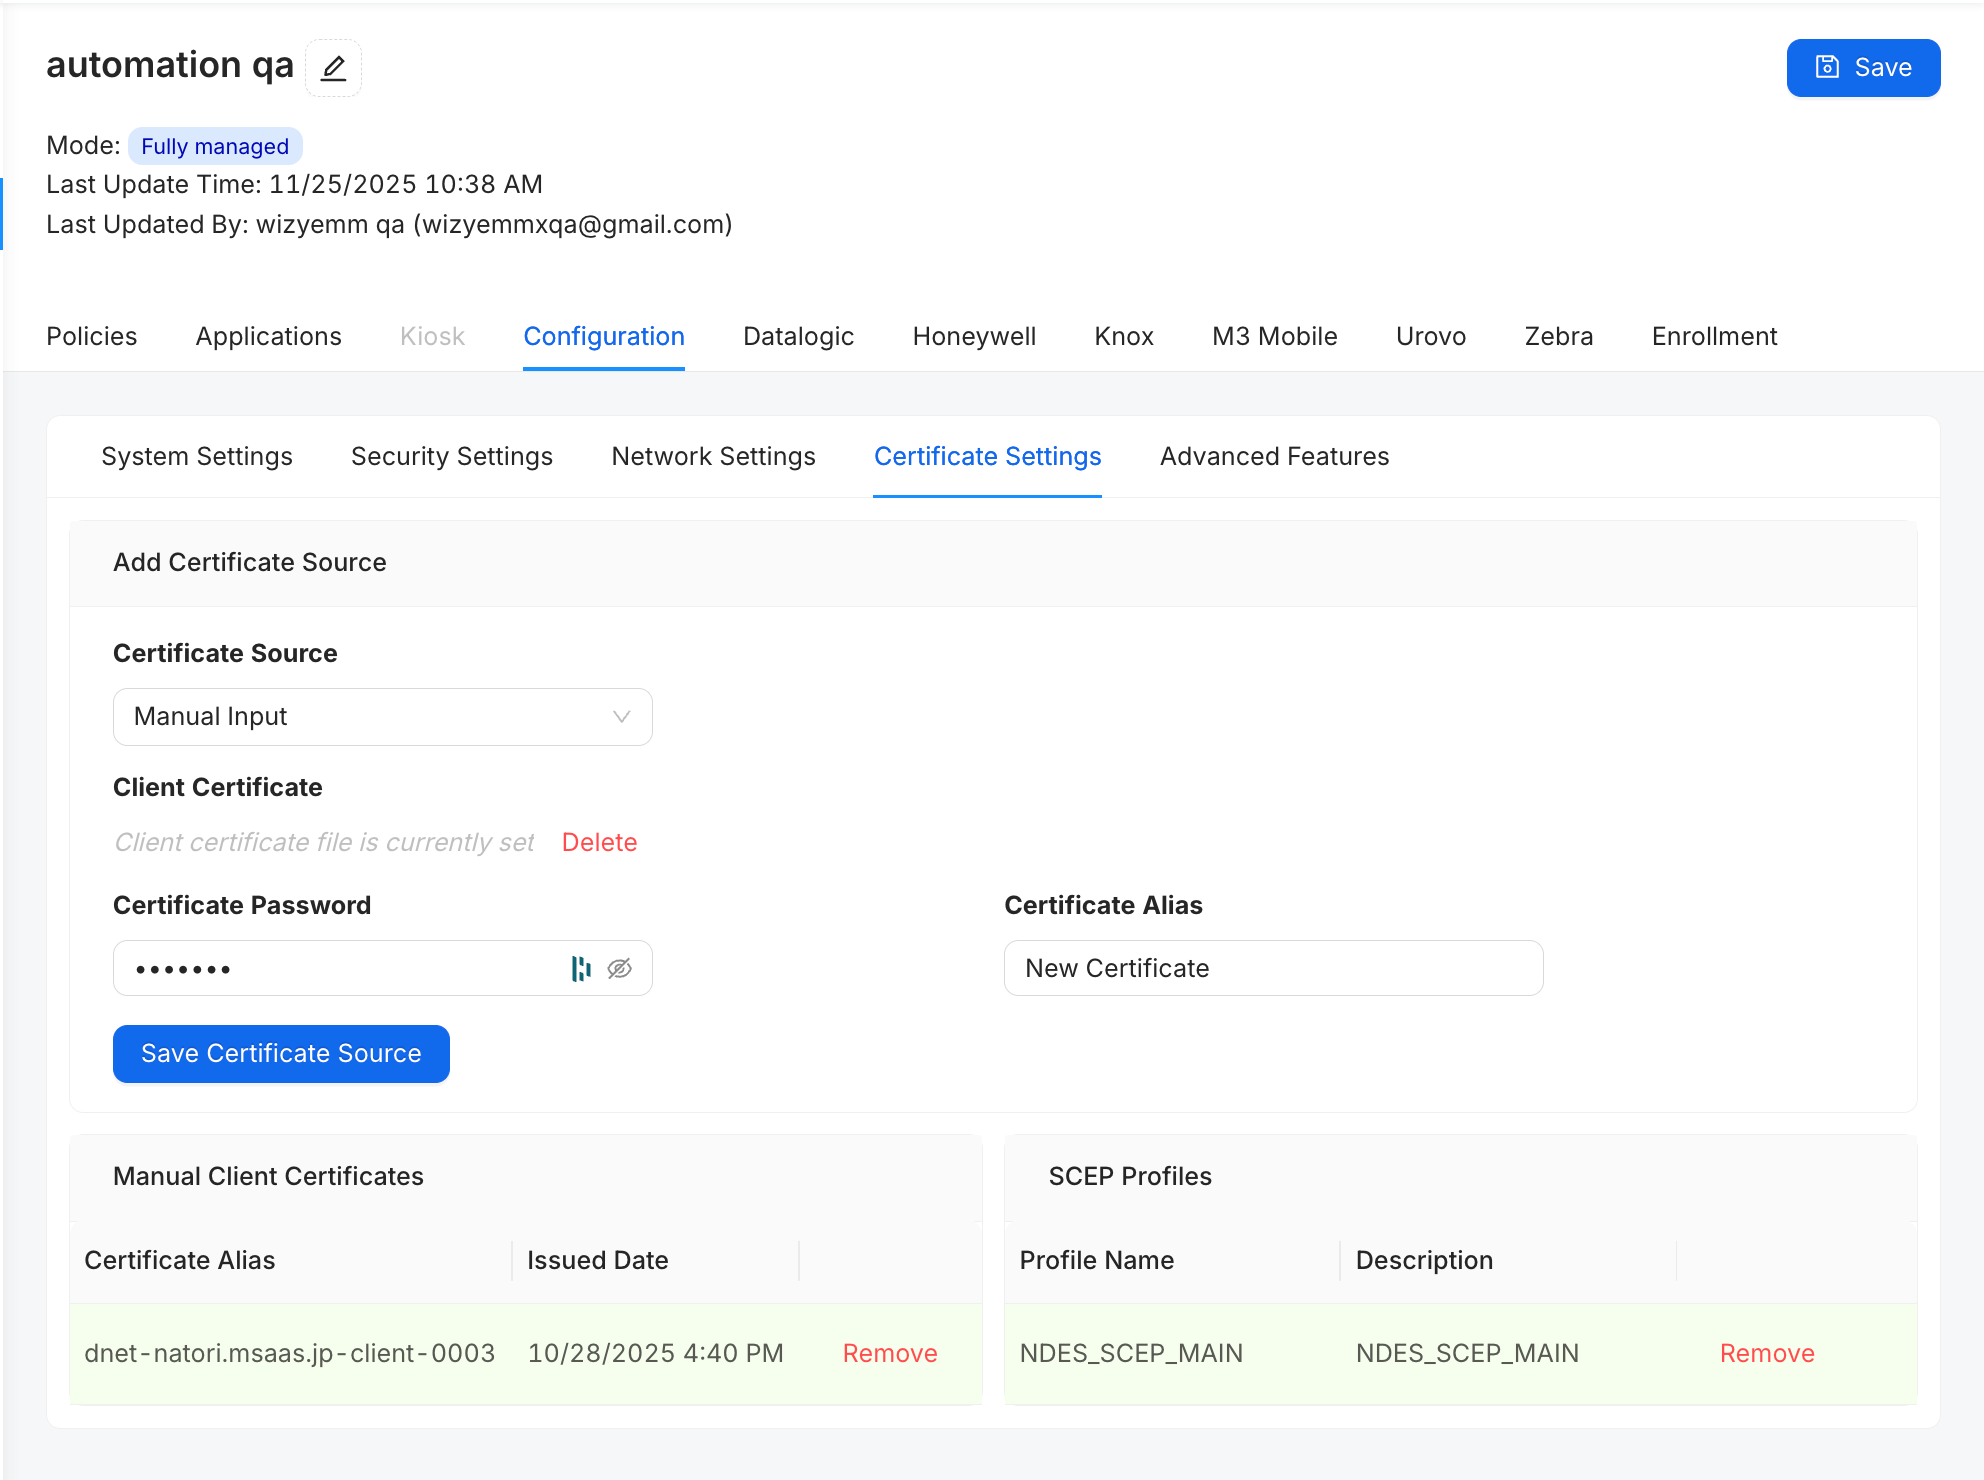
Task: Remove the NDES_SCEP_MAIN profile
Action: click(1766, 1354)
